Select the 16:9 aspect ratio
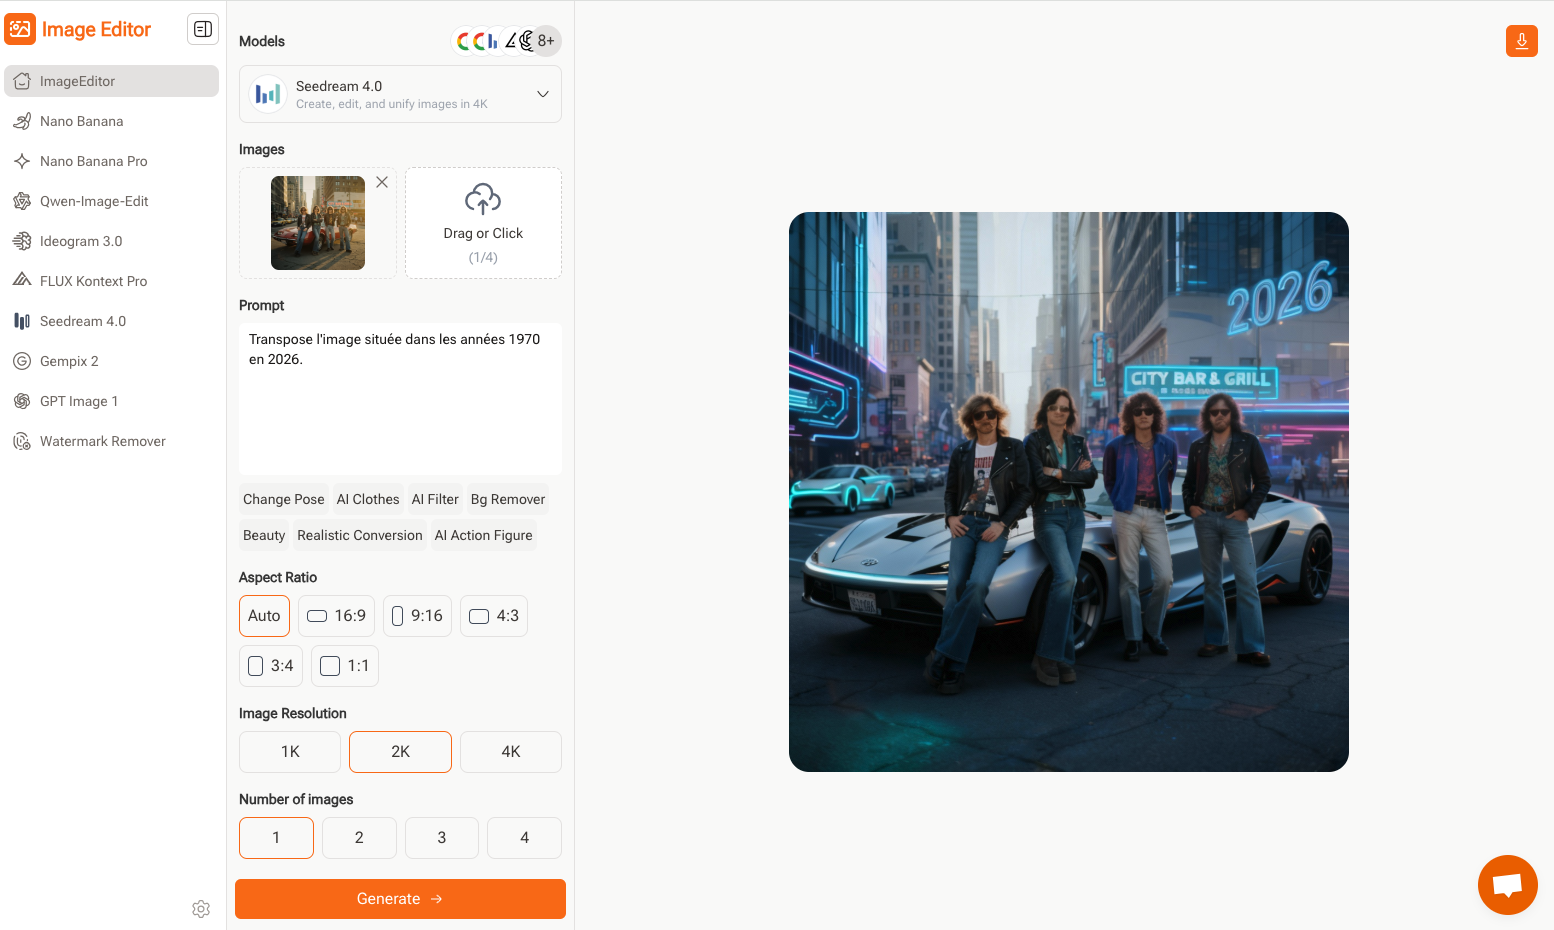The width and height of the screenshot is (1554, 930). pyautogui.click(x=336, y=616)
